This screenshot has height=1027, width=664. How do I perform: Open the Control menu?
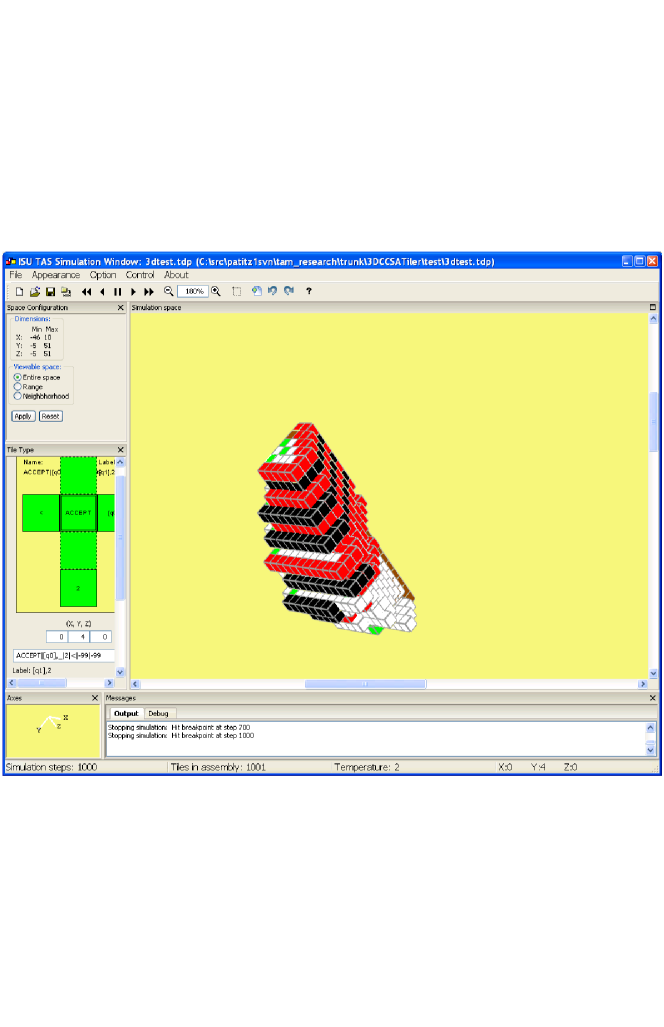tap(140, 275)
